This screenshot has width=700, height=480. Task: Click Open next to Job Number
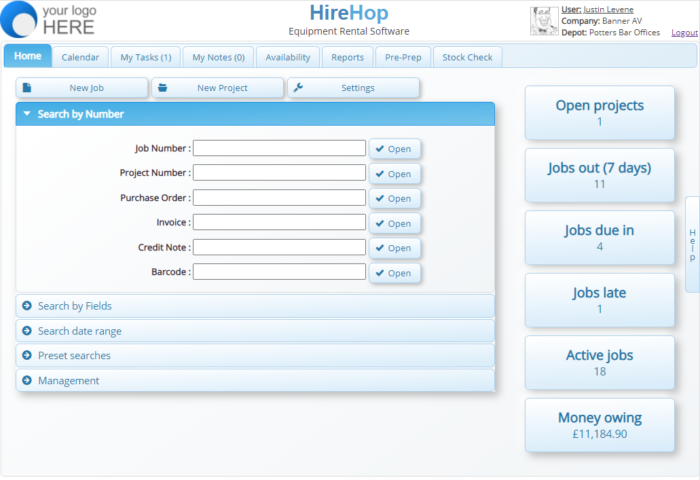pyautogui.click(x=394, y=149)
